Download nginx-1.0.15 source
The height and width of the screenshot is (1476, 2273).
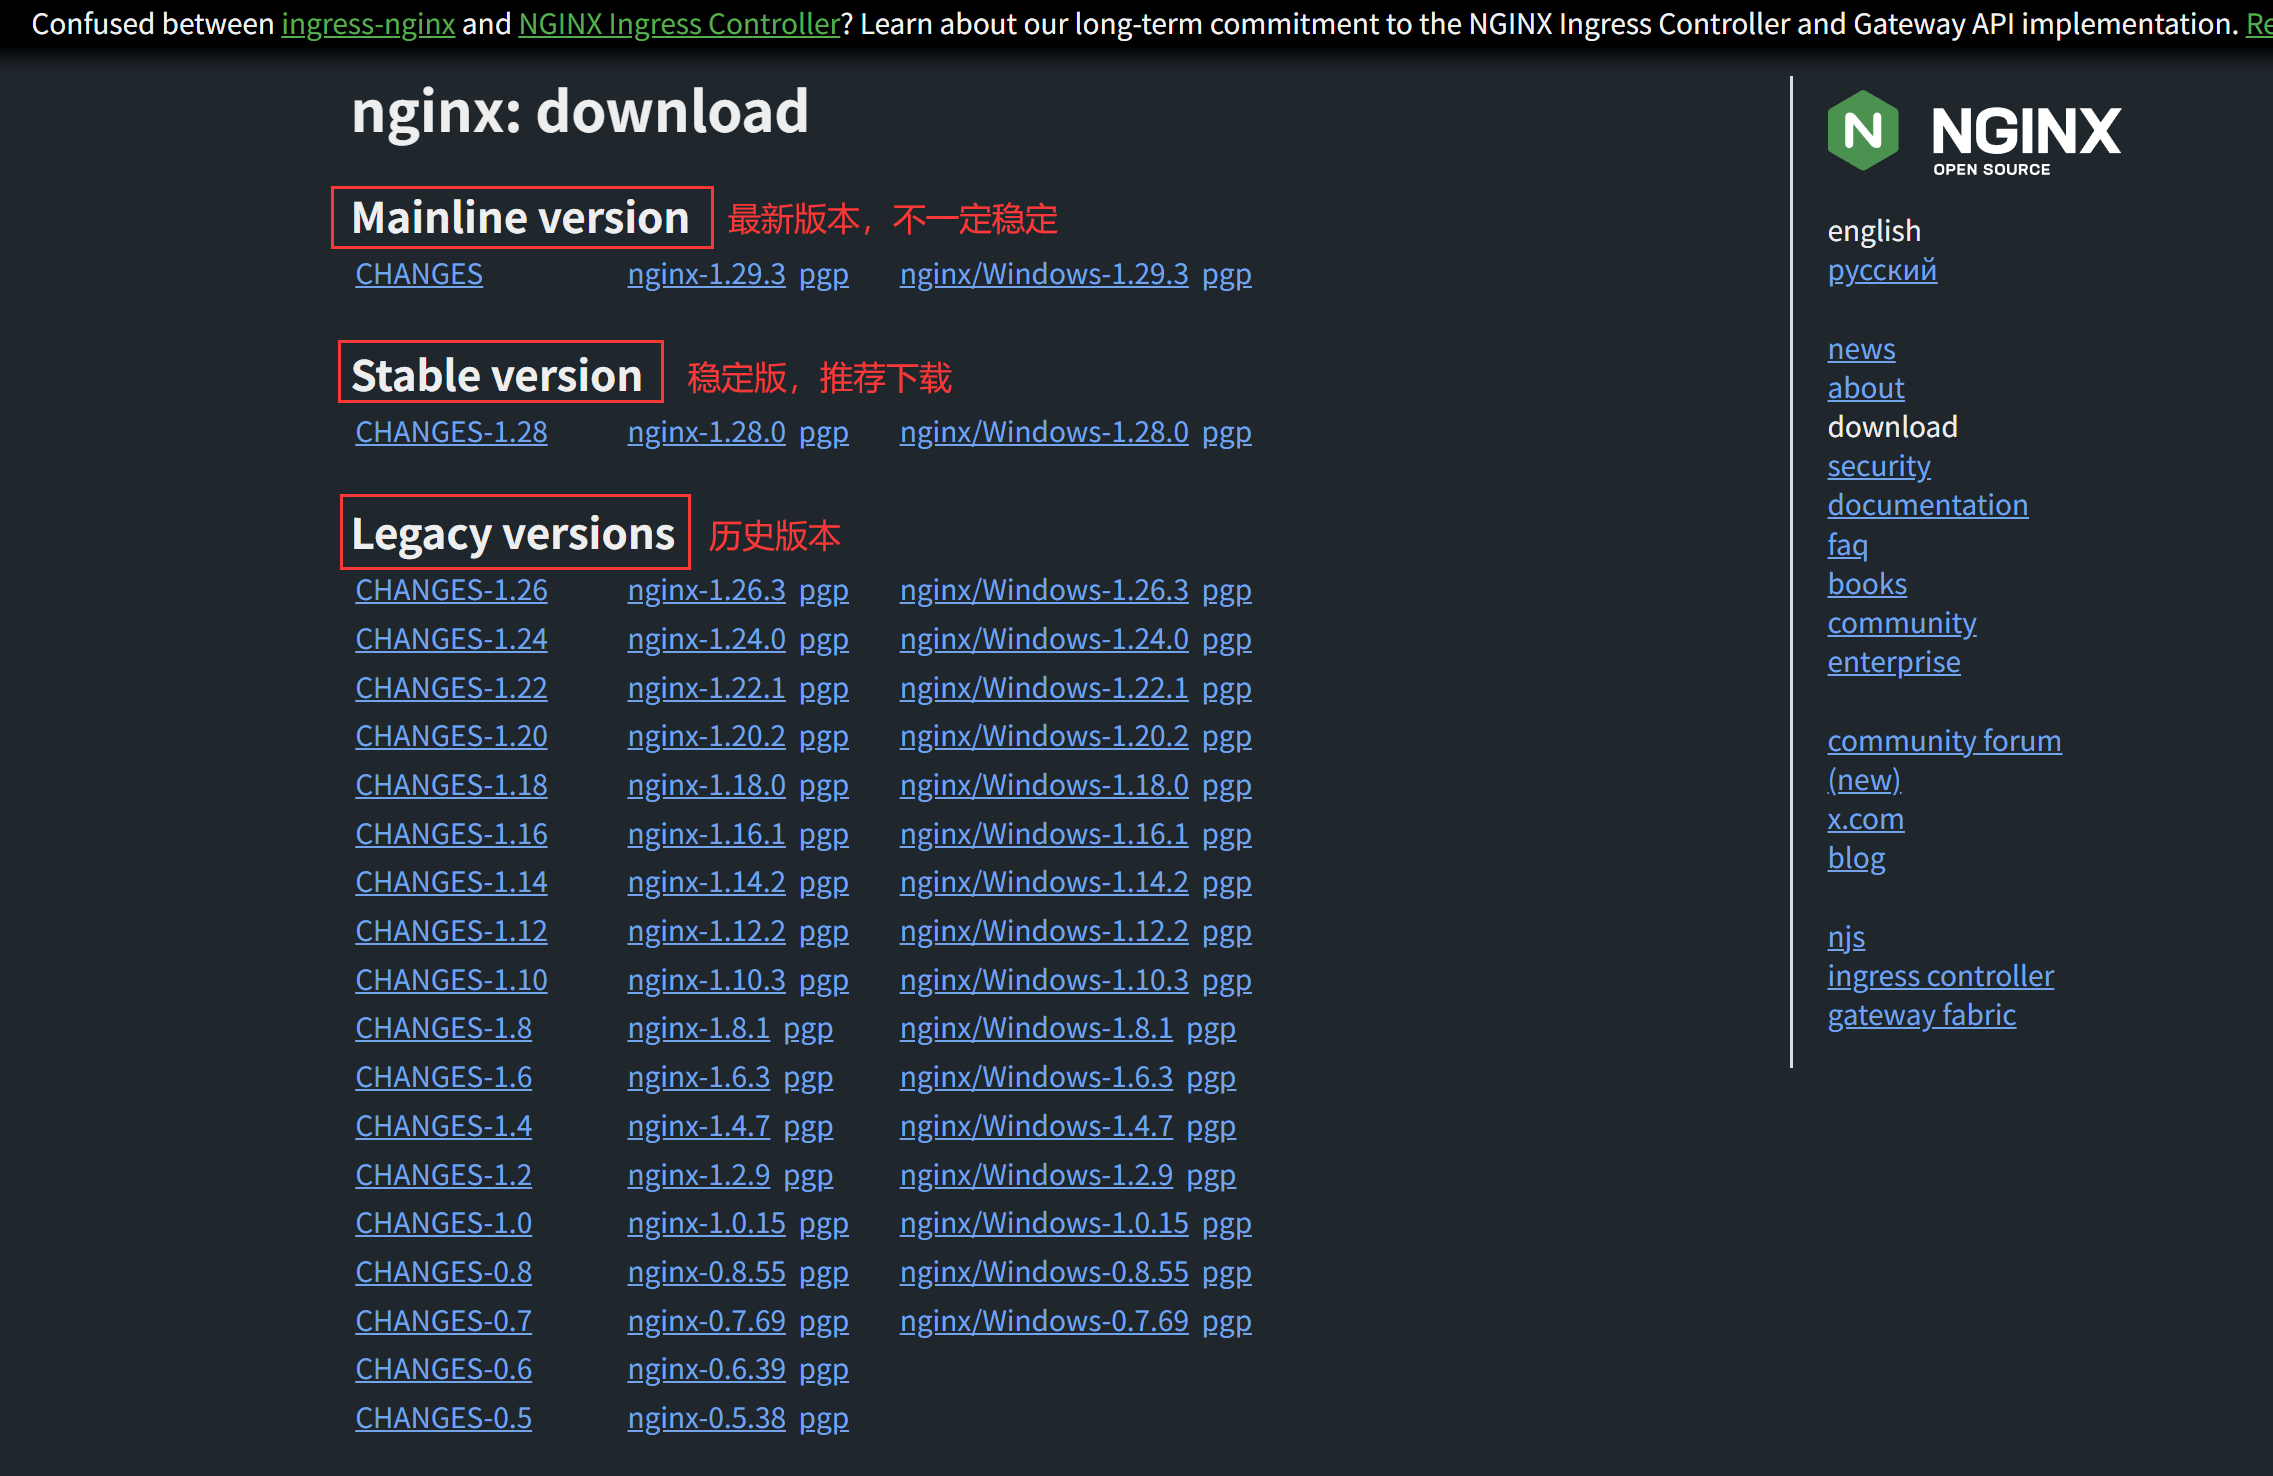pyautogui.click(x=706, y=1223)
